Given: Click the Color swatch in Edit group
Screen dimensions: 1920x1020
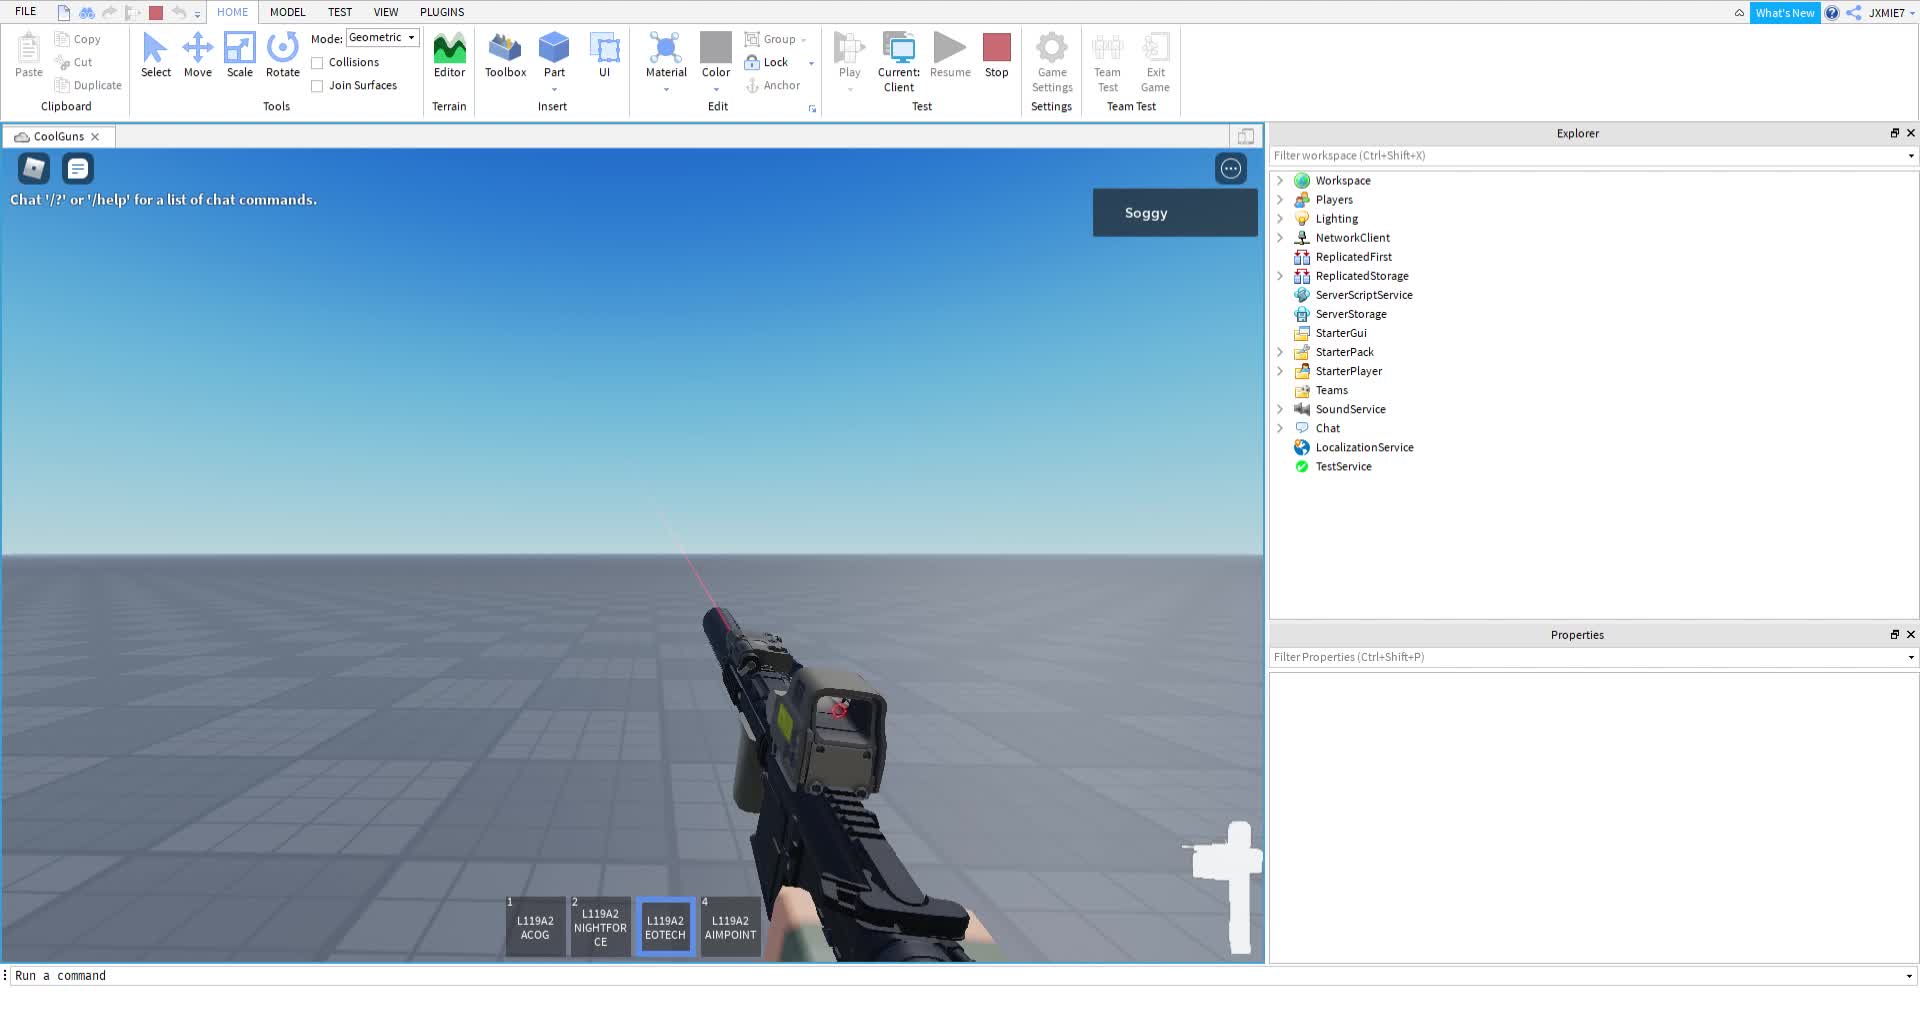Looking at the screenshot, I should [716, 48].
